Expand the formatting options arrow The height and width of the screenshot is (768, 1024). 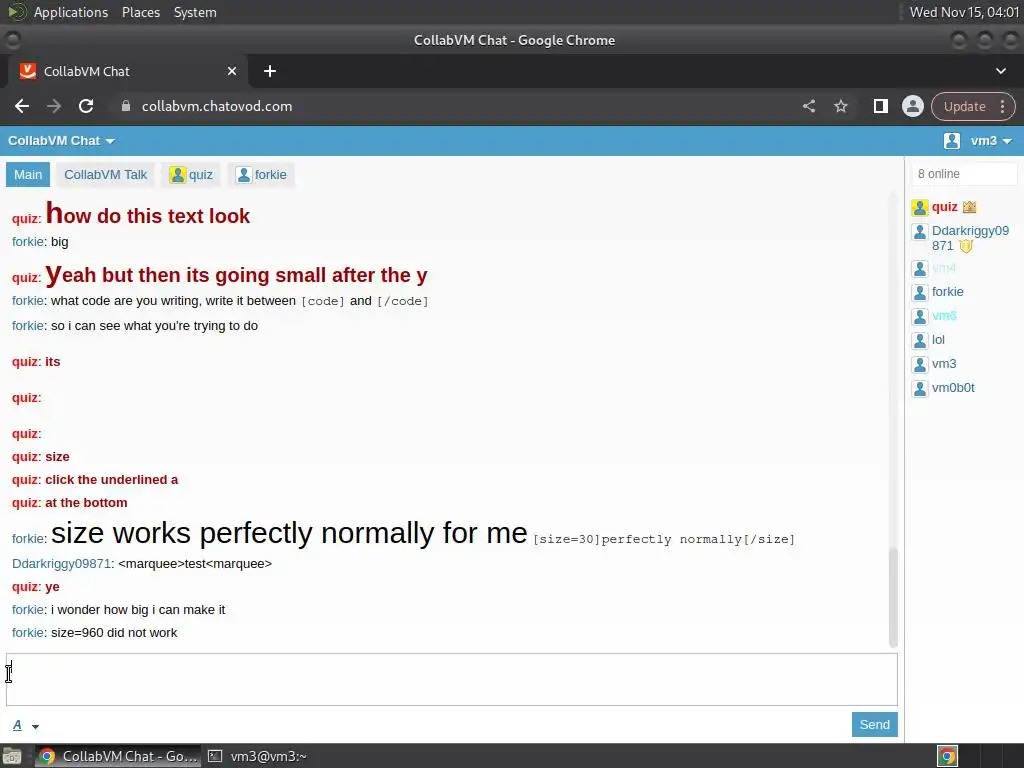coord(35,726)
